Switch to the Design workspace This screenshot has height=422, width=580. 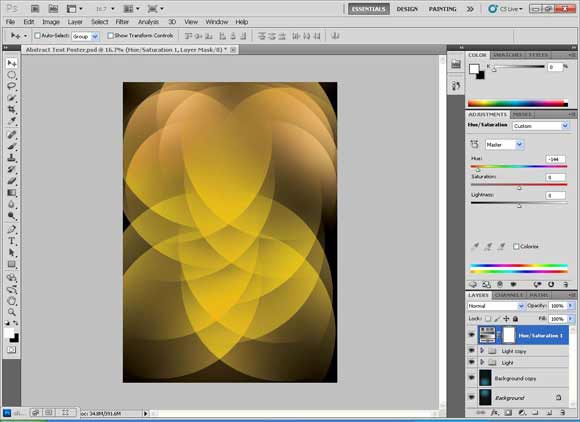(x=407, y=9)
